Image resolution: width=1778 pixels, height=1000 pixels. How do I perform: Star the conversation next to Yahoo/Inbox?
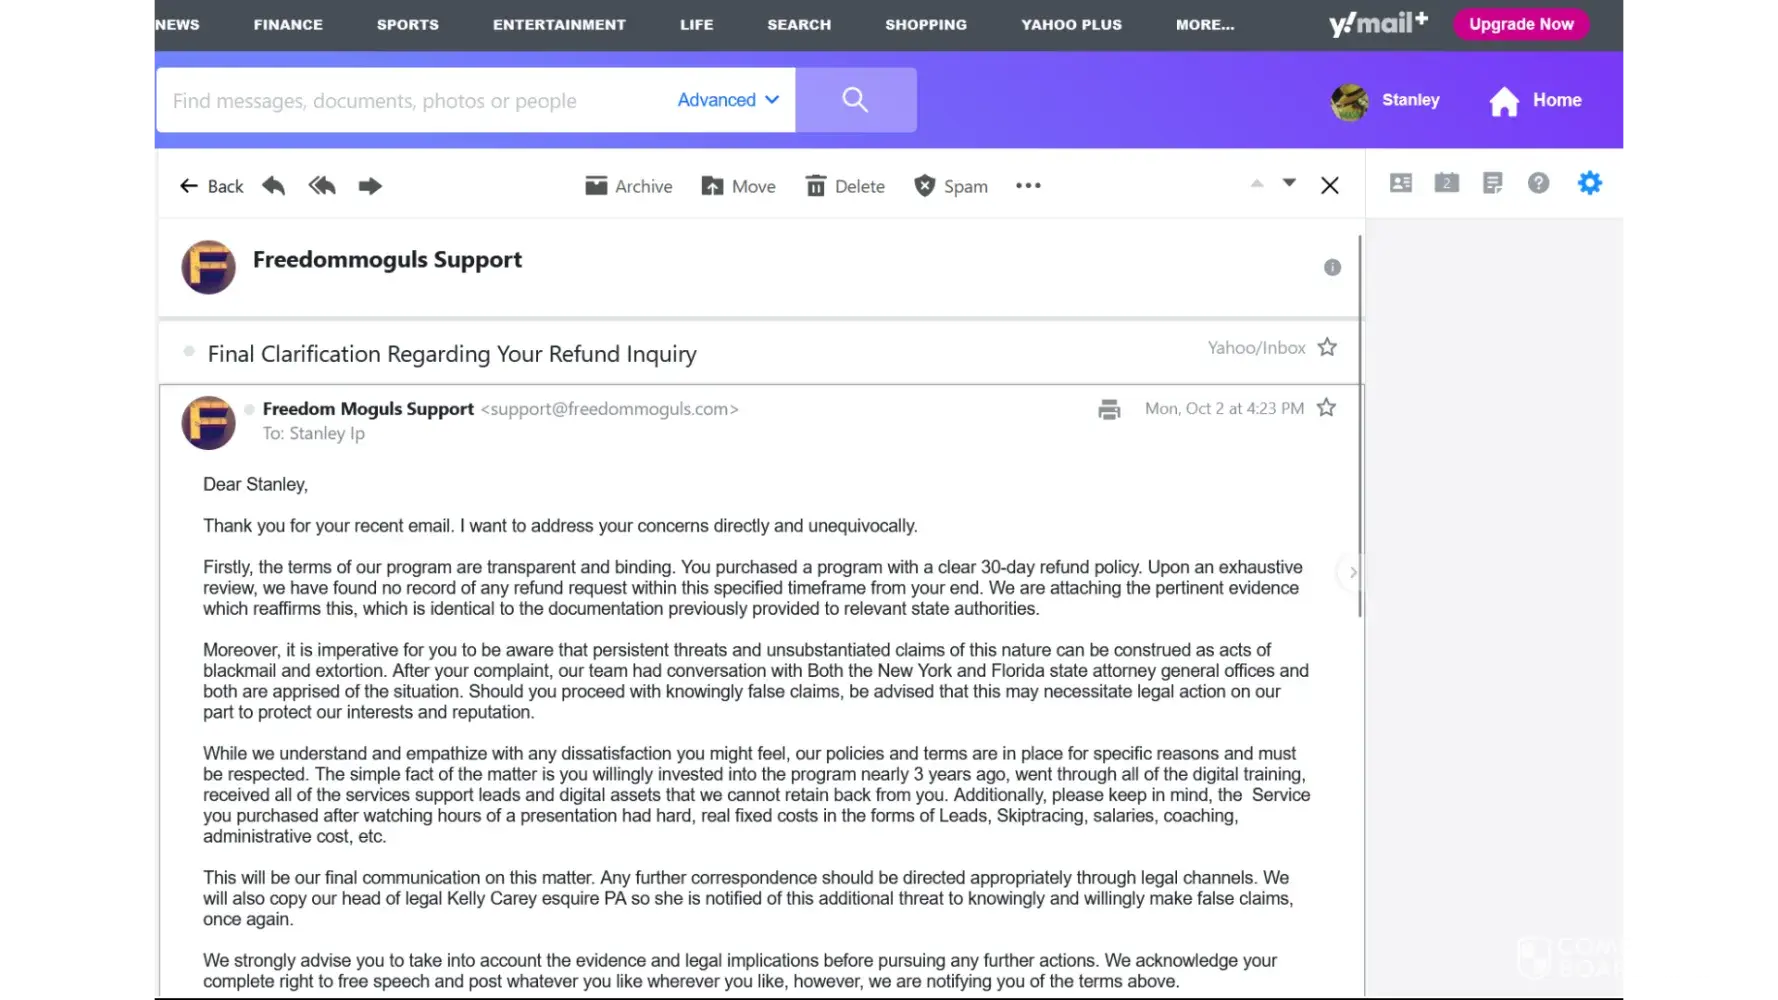pos(1327,347)
